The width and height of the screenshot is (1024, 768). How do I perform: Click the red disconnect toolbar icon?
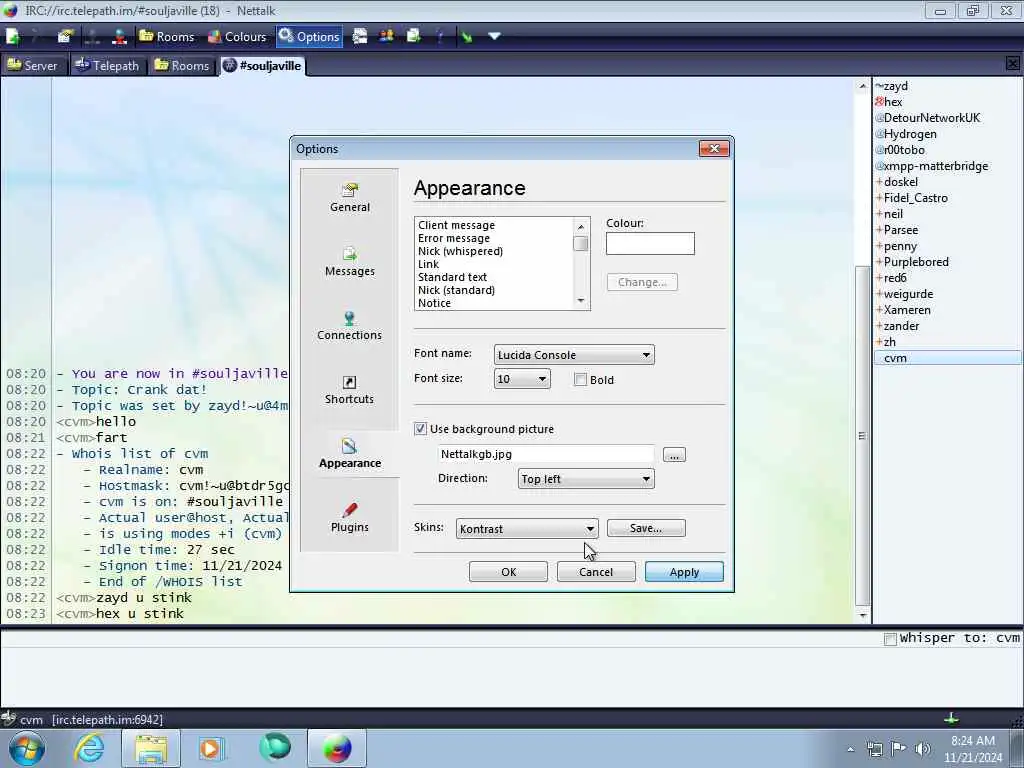[119, 37]
